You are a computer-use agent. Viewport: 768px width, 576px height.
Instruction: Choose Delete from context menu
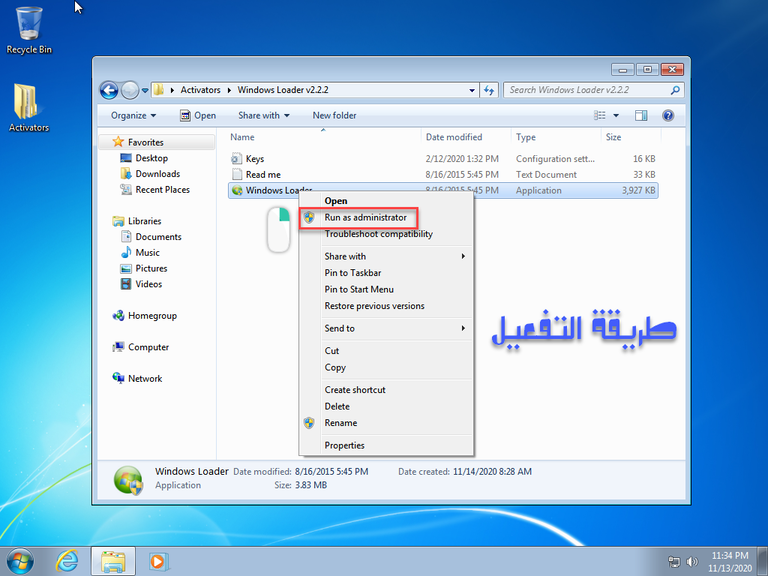386,407
